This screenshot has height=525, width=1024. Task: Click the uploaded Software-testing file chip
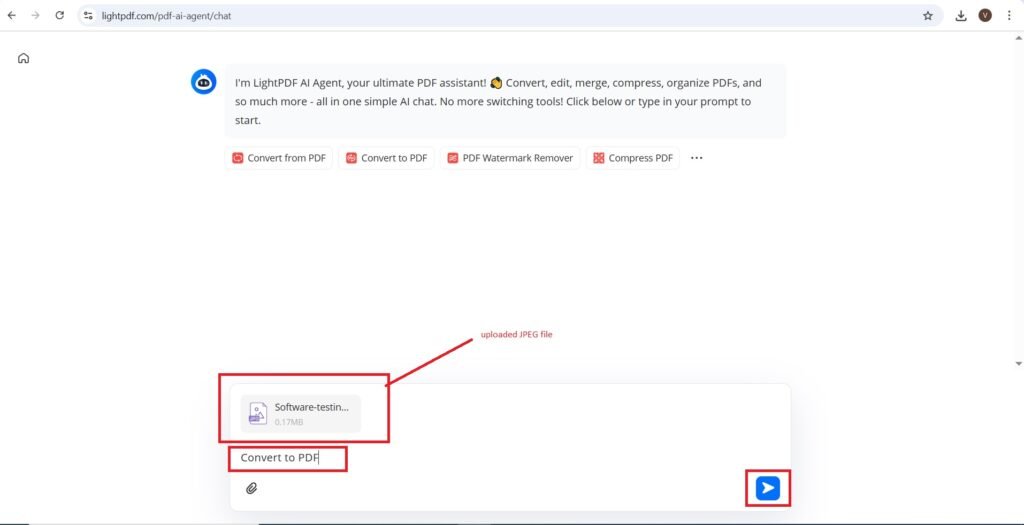[x=300, y=414]
